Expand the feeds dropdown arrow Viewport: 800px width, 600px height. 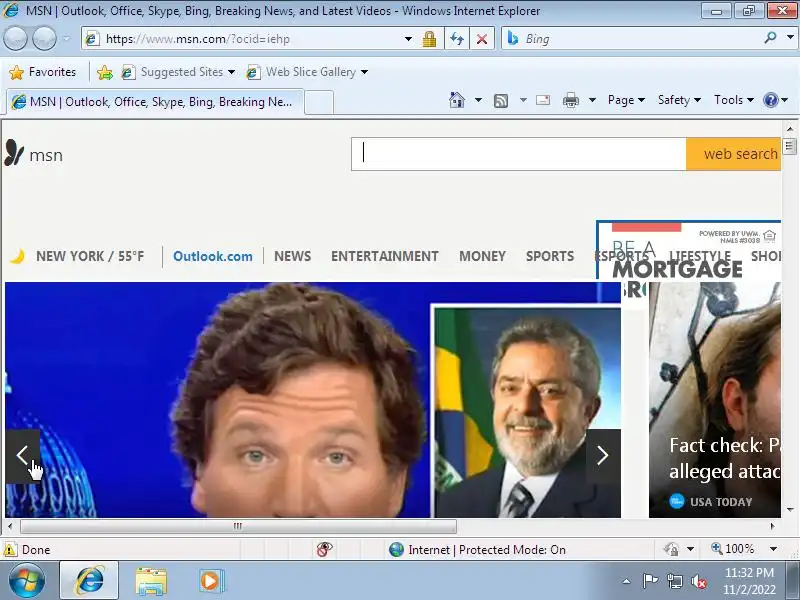point(523,100)
